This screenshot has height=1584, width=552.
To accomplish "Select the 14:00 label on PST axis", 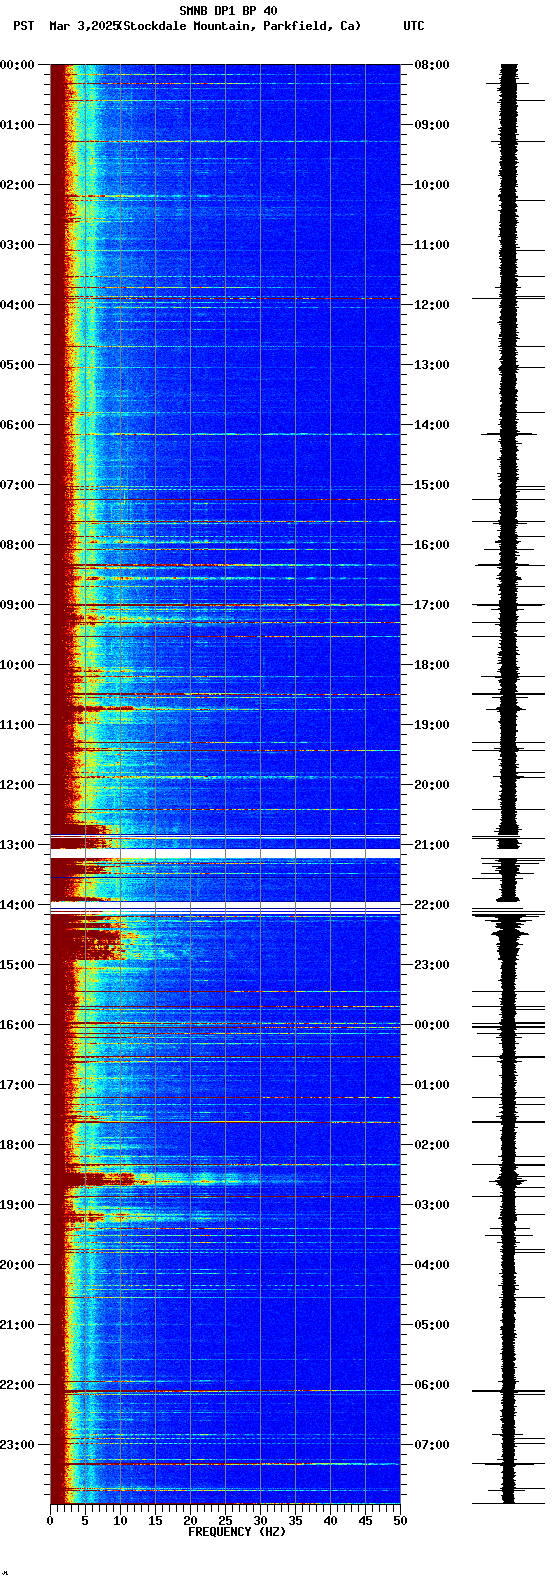I will (x=17, y=905).
